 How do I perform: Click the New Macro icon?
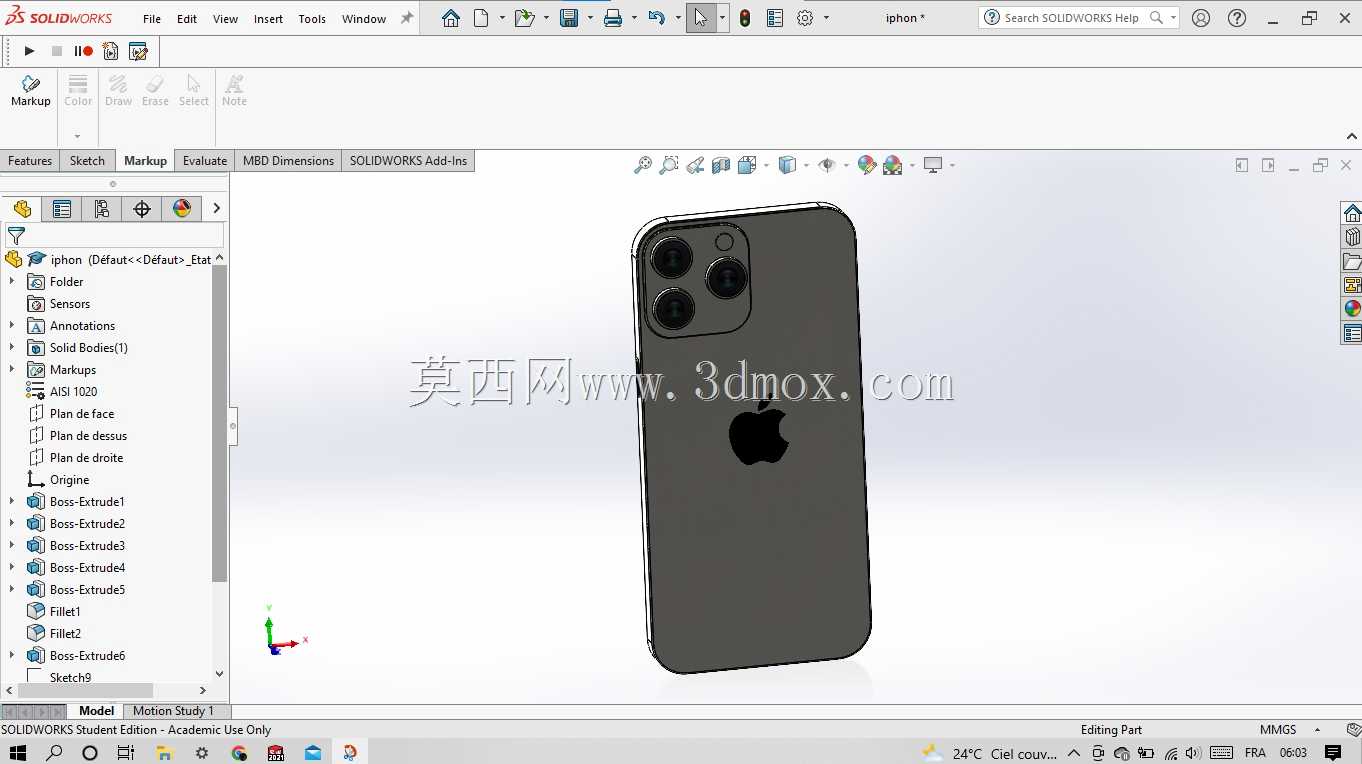111,51
